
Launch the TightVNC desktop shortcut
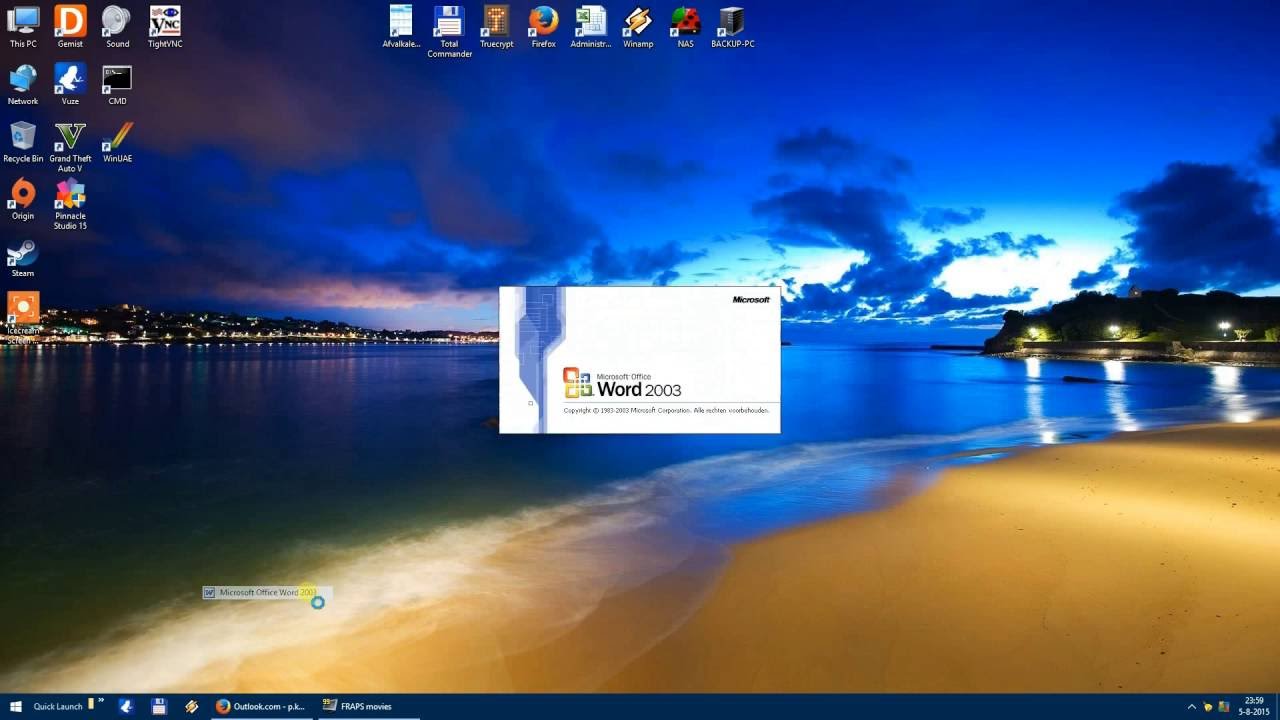point(165,27)
